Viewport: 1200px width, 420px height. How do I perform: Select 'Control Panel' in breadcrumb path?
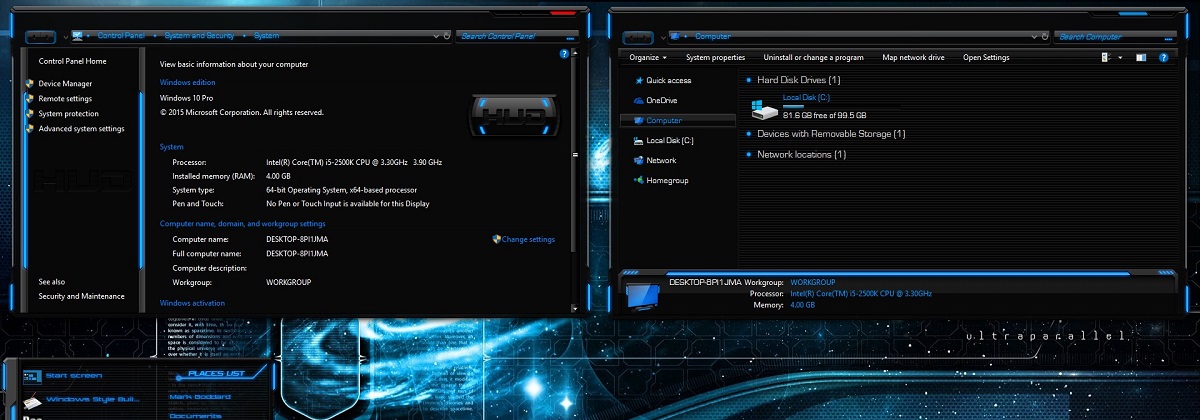click(x=121, y=36)
